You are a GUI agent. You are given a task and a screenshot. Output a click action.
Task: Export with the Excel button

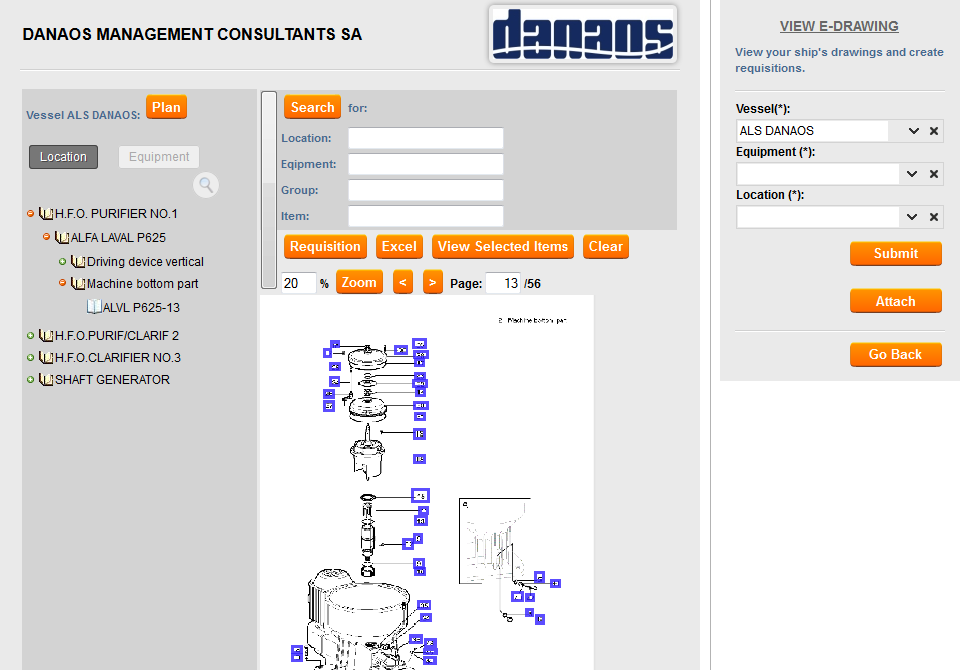399,246
